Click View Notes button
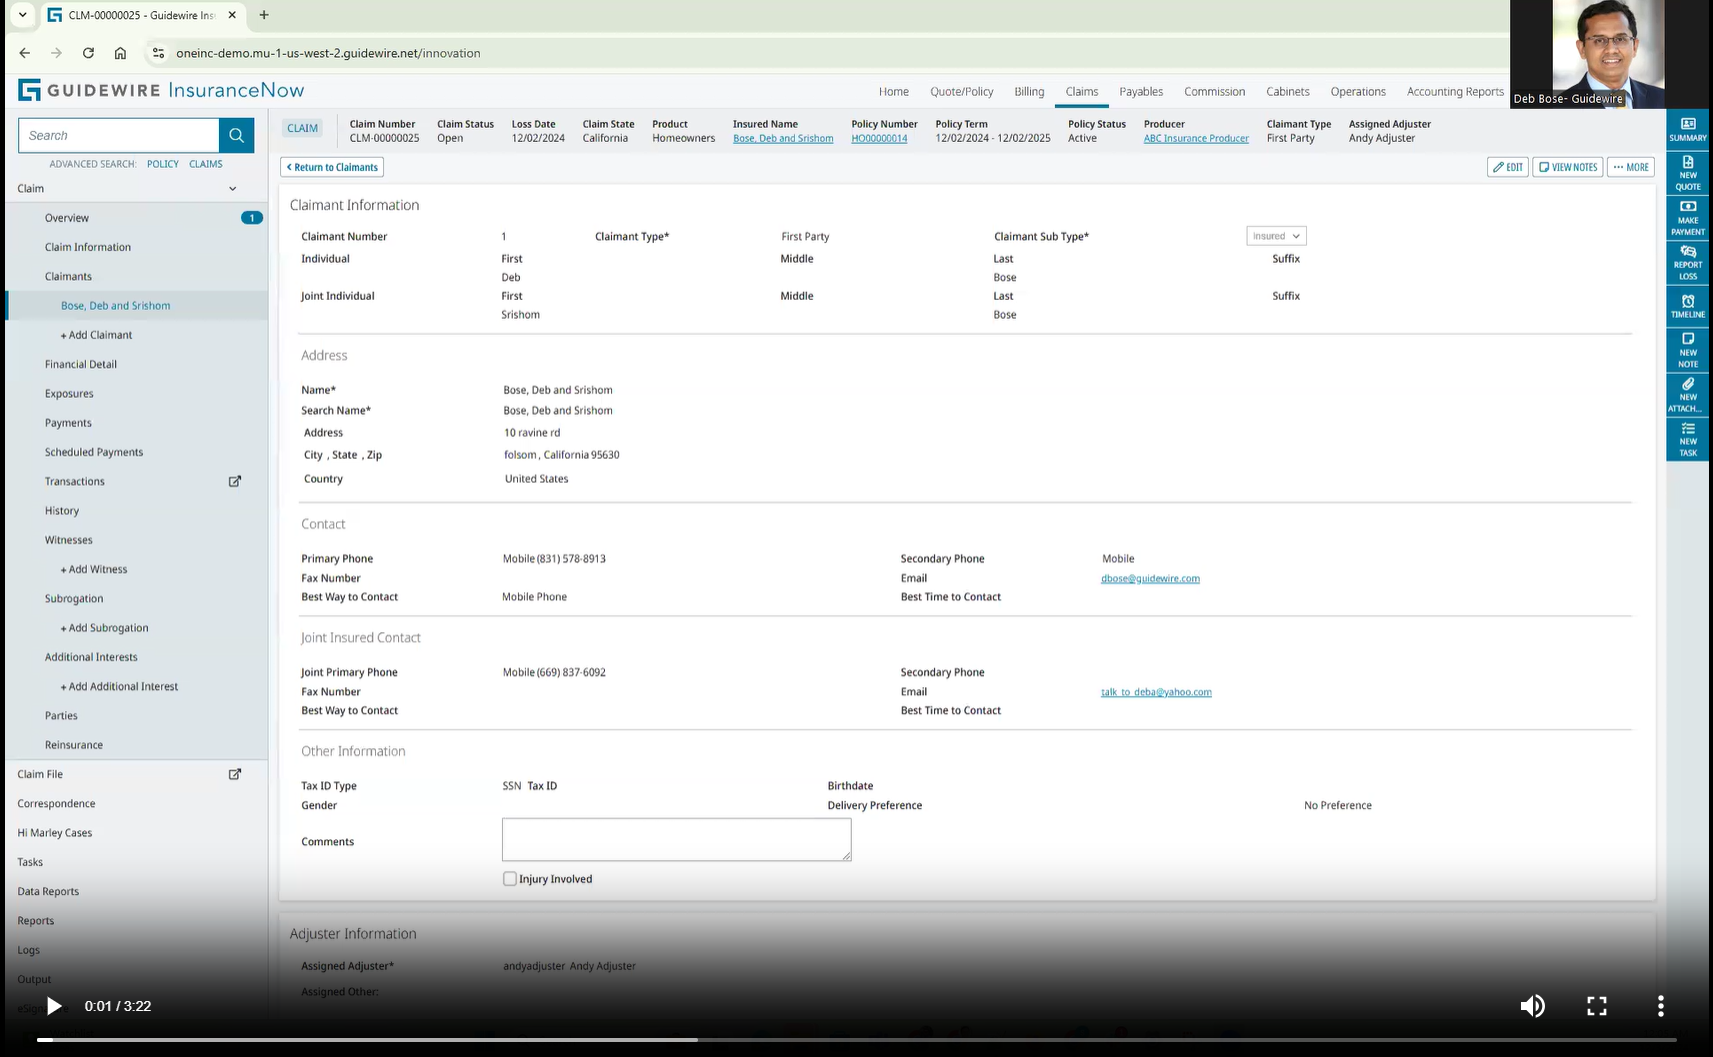This screenshot has width=1713, height=1057. 1568,167
